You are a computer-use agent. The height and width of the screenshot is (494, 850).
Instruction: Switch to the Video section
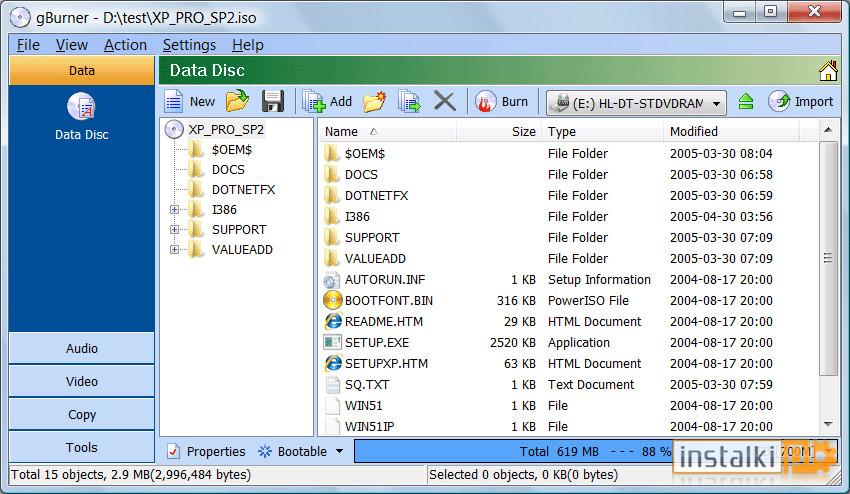[82, 381]
